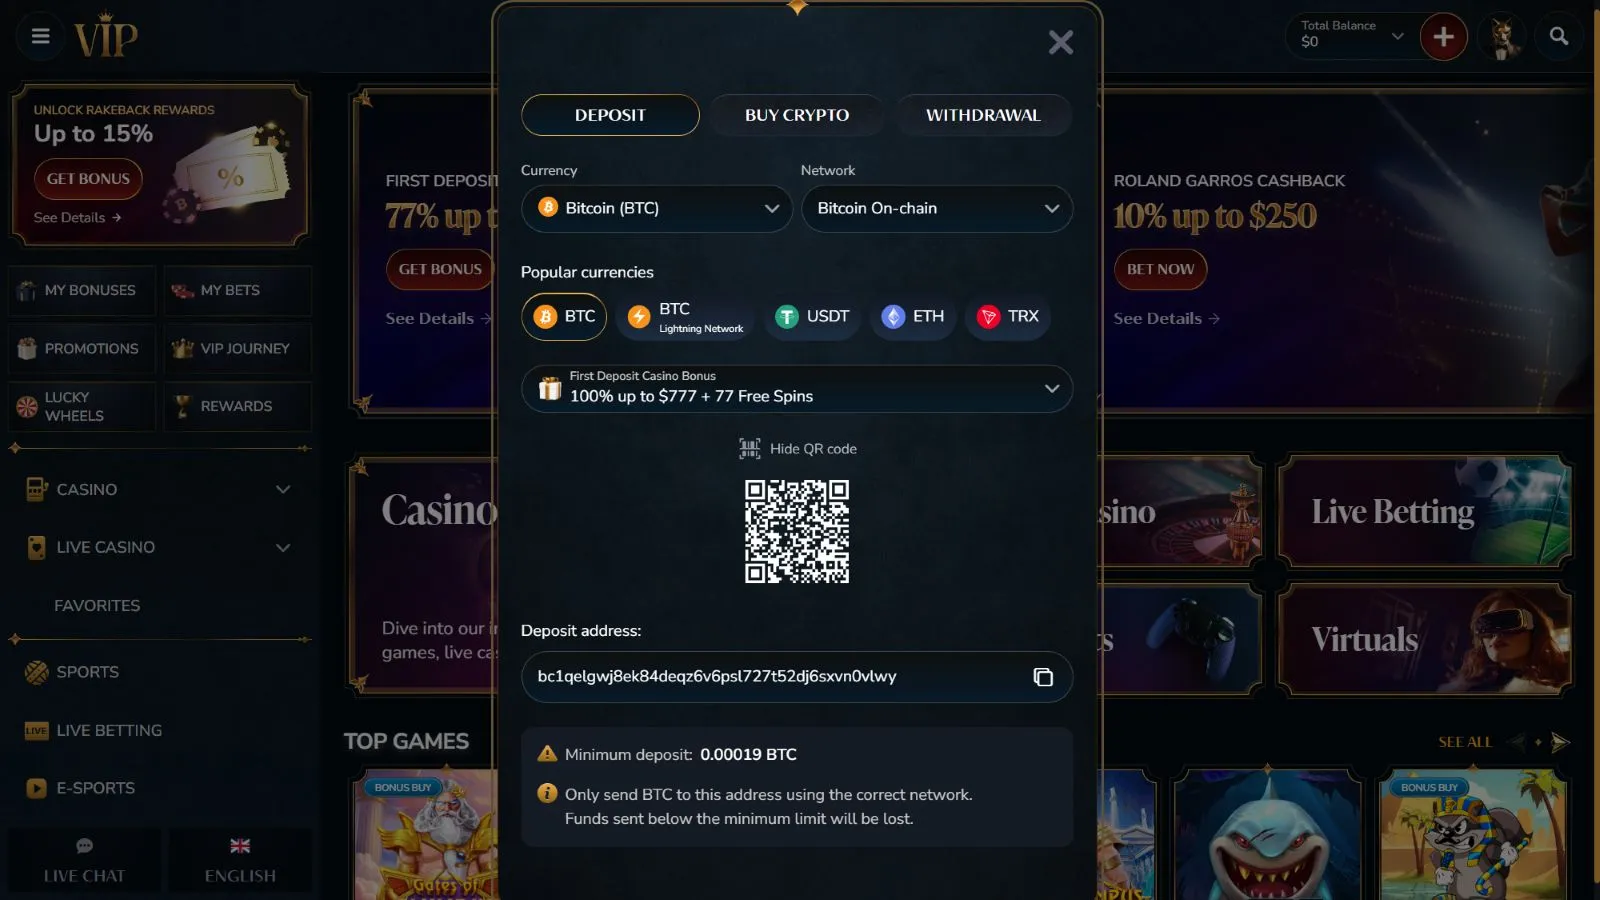1600x900 pixels.
Task: Open the Currency Bitcoin (BTC) dropdown
Action: click(x=657, y=209)
